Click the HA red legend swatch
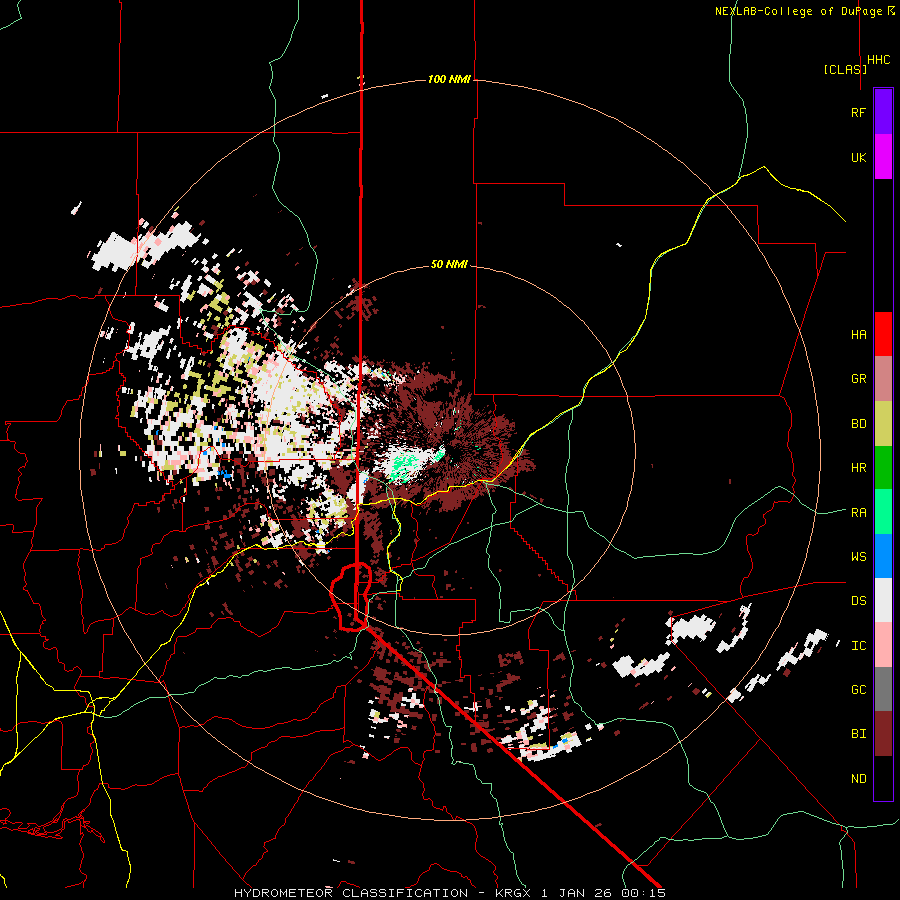 click(883, 334)
